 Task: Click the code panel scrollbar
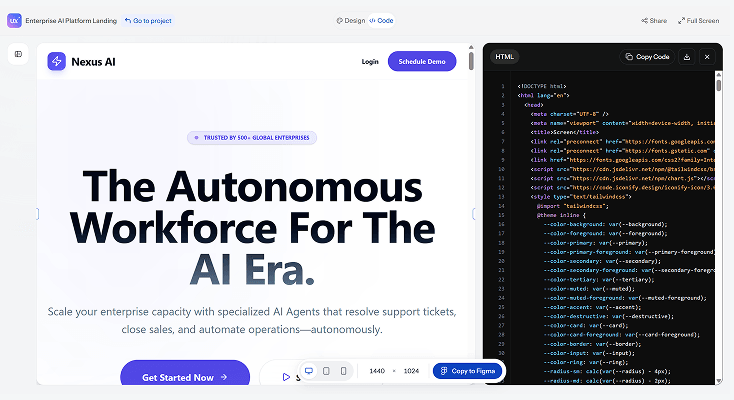(719, 85)
